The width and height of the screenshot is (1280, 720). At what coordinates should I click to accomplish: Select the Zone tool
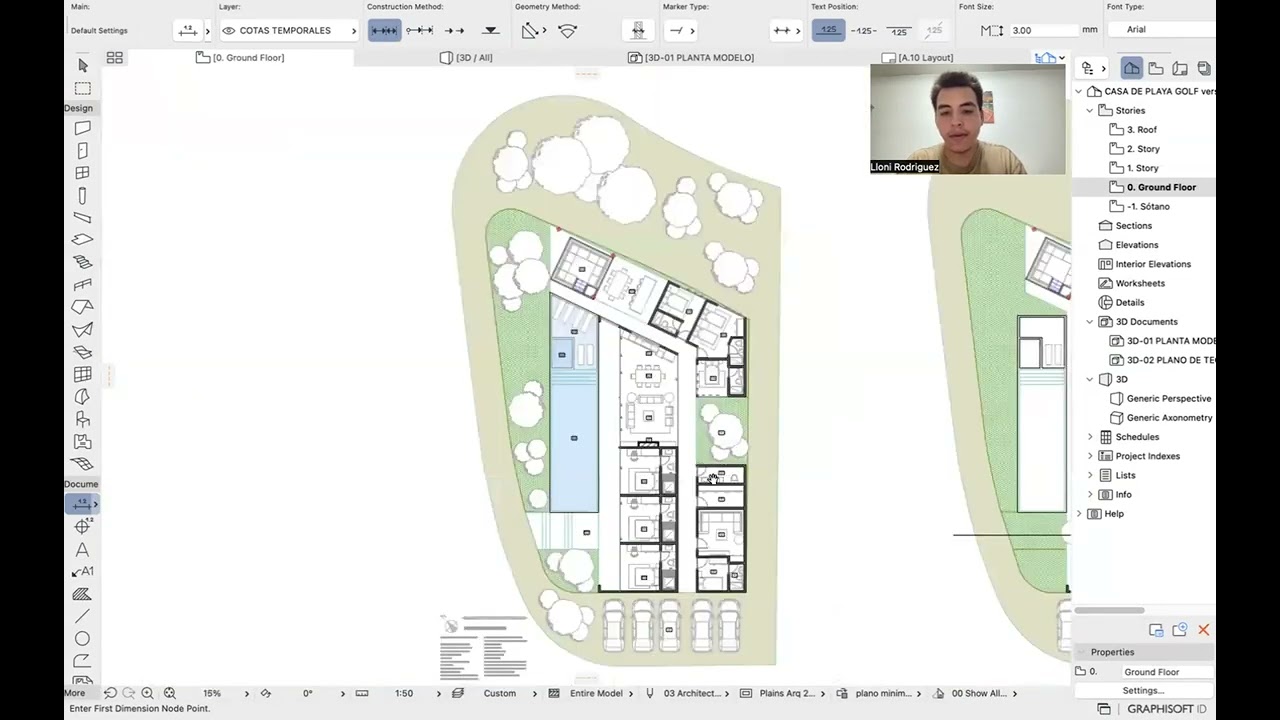[x=83, y=441]
